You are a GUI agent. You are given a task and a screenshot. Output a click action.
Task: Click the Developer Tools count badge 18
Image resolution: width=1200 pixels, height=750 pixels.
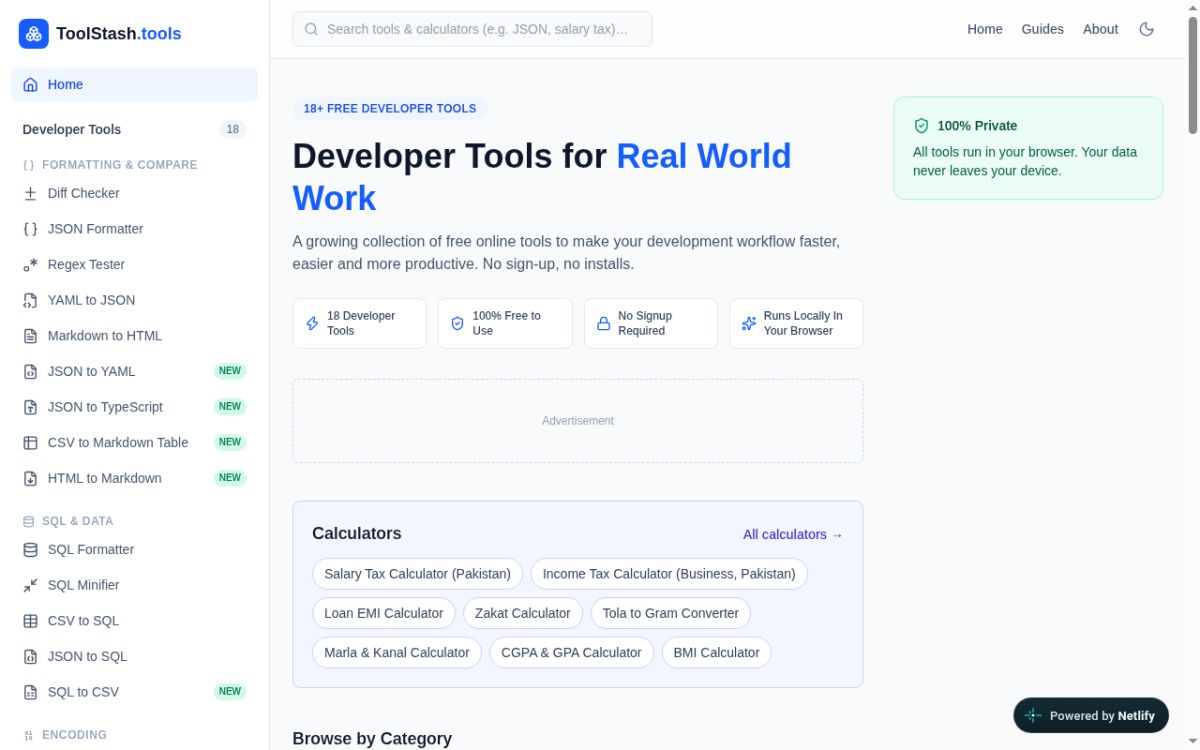(233, 129)
